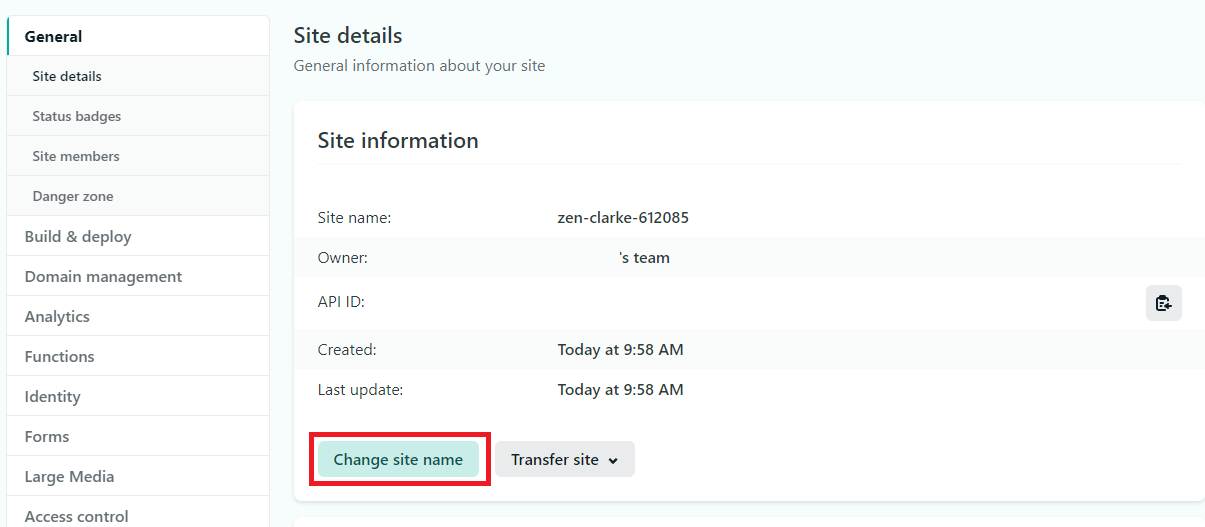This screenshot has width=1205, height=527.
Task: Click the Created value "Today at 9:58 AM"
Action: [621, 350]
